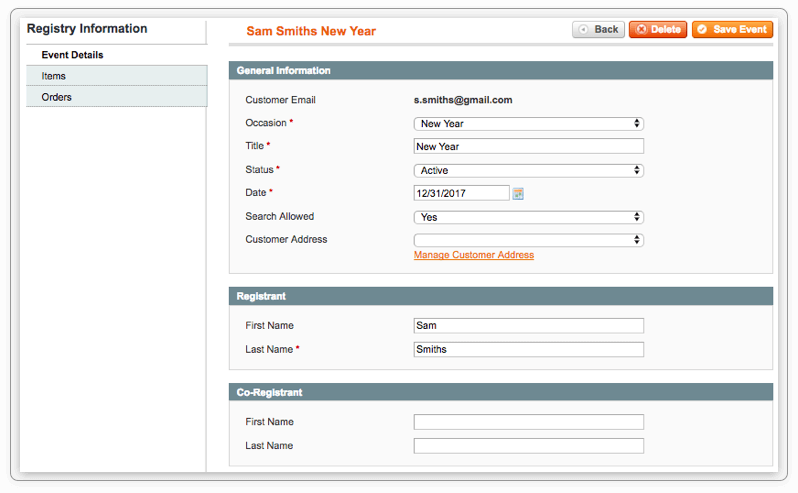
Task: Select the Registrant First Name field
Action: (529, 326)
